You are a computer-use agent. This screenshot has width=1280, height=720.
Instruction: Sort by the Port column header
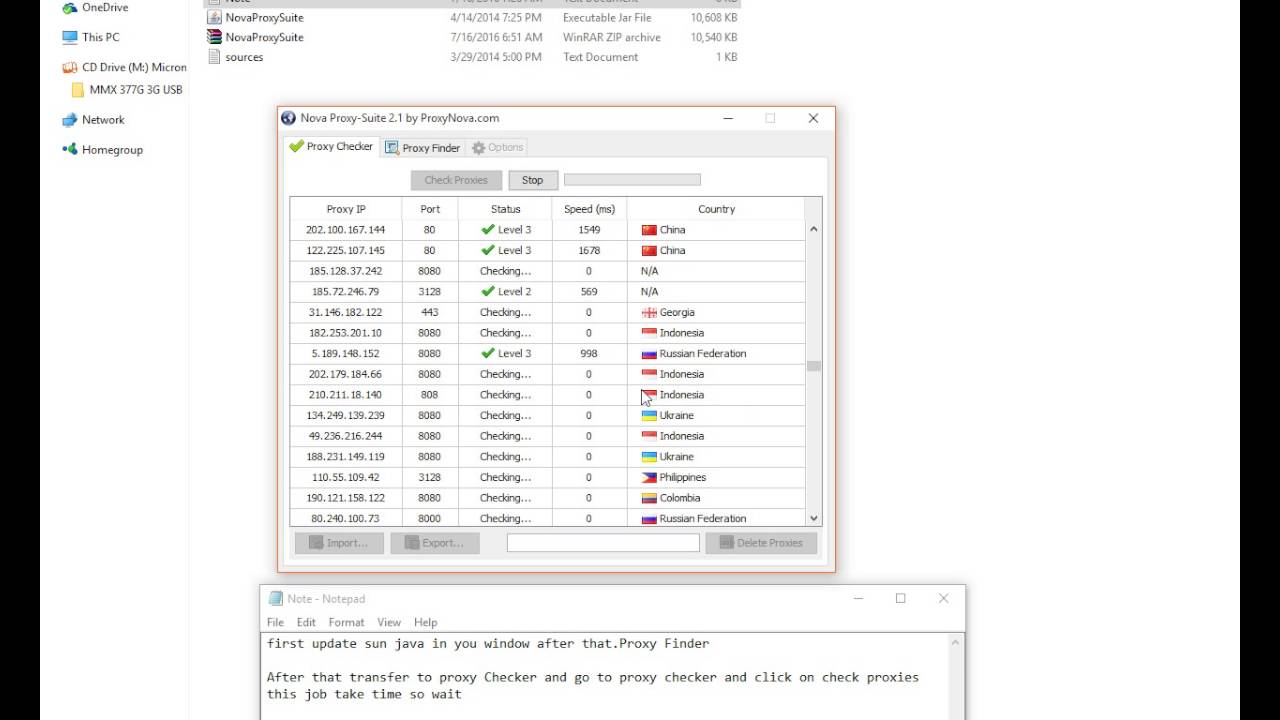click(430, 209)
